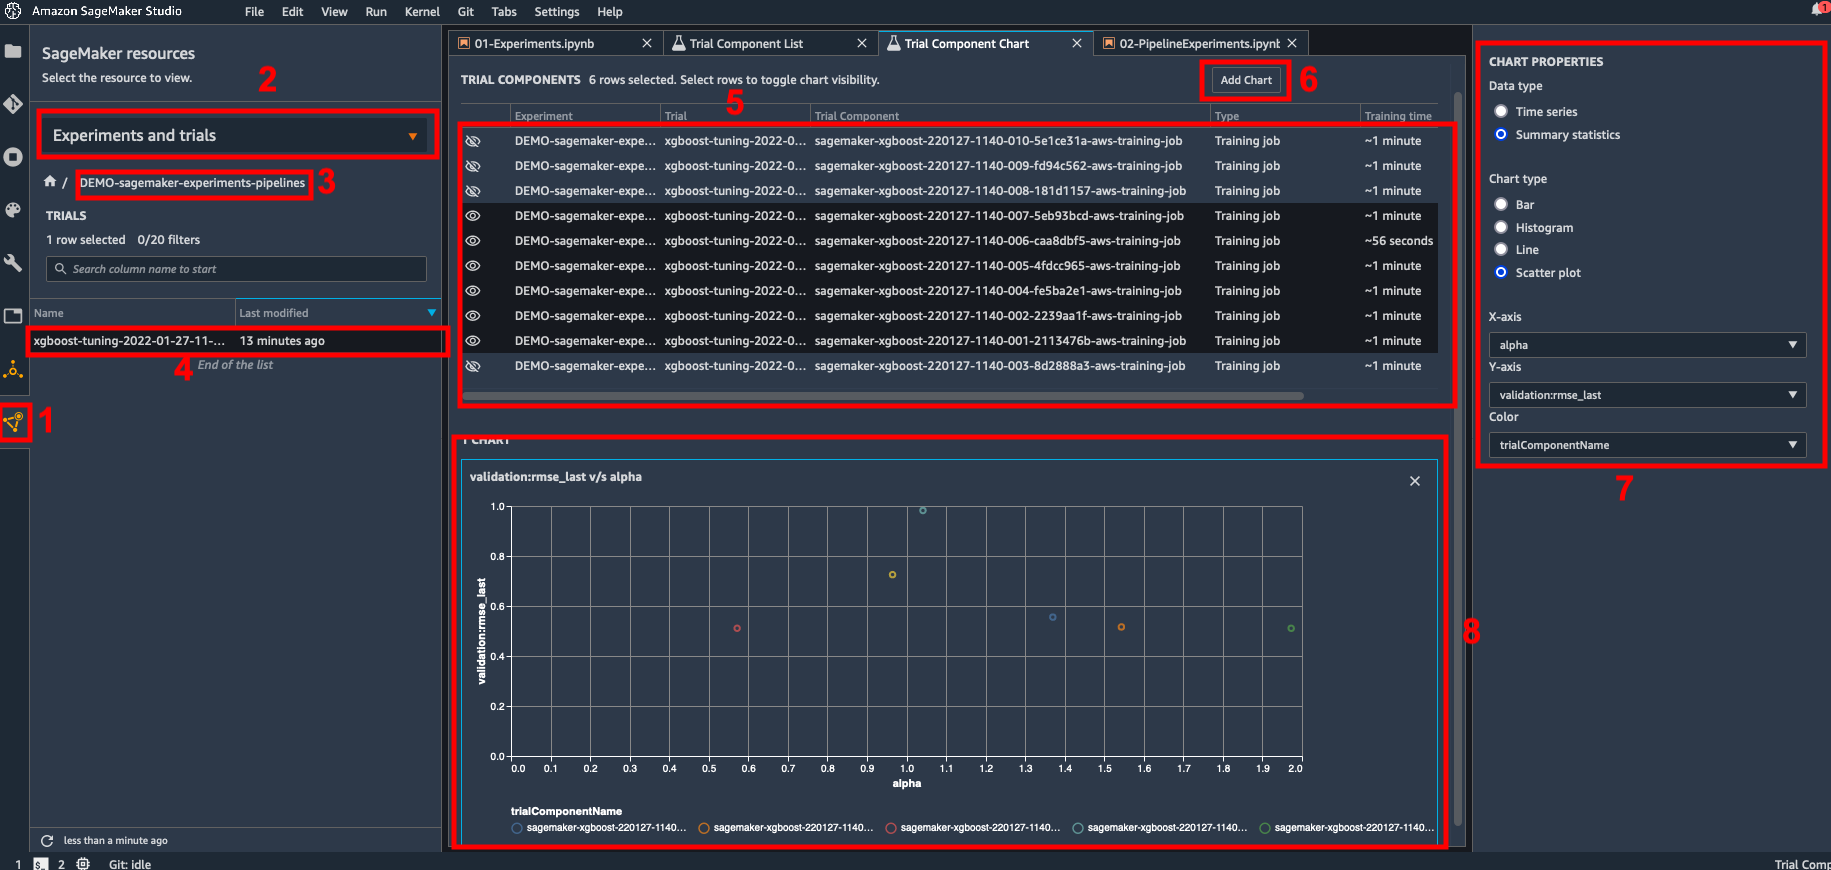The height and width of the screenshot is (870, 1831).
Task: Open the tabs list sidebar icon
Action: [13, 316]
